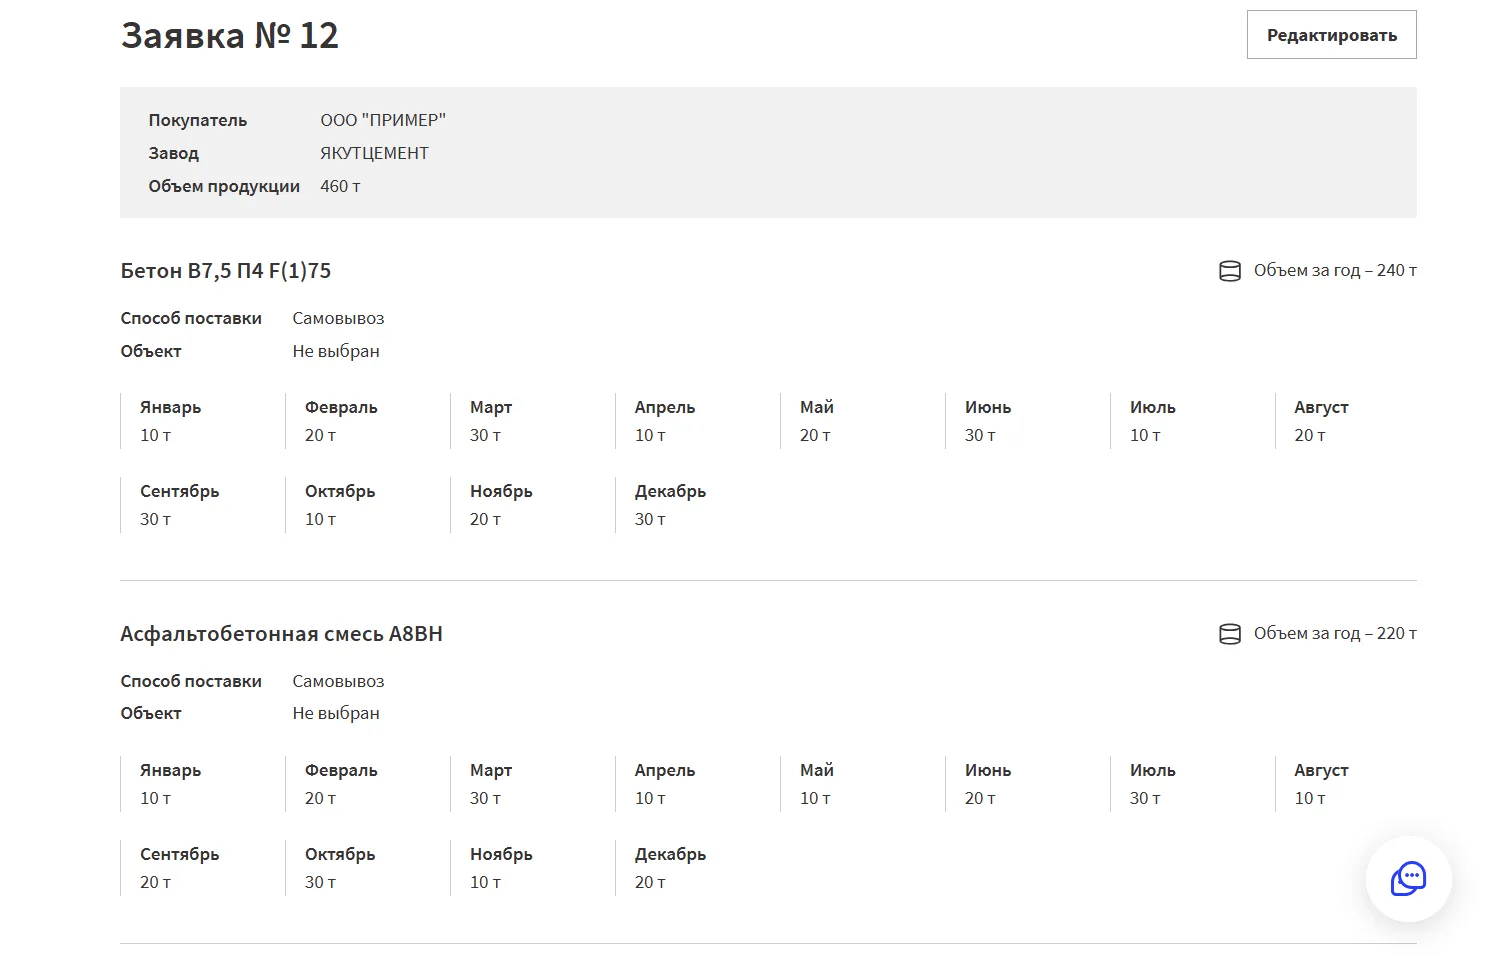Select the Бетон В7,5 П4 F(1)75 product title
Image resolution: width=1497 pixels, height=973 pixels.
226,271
